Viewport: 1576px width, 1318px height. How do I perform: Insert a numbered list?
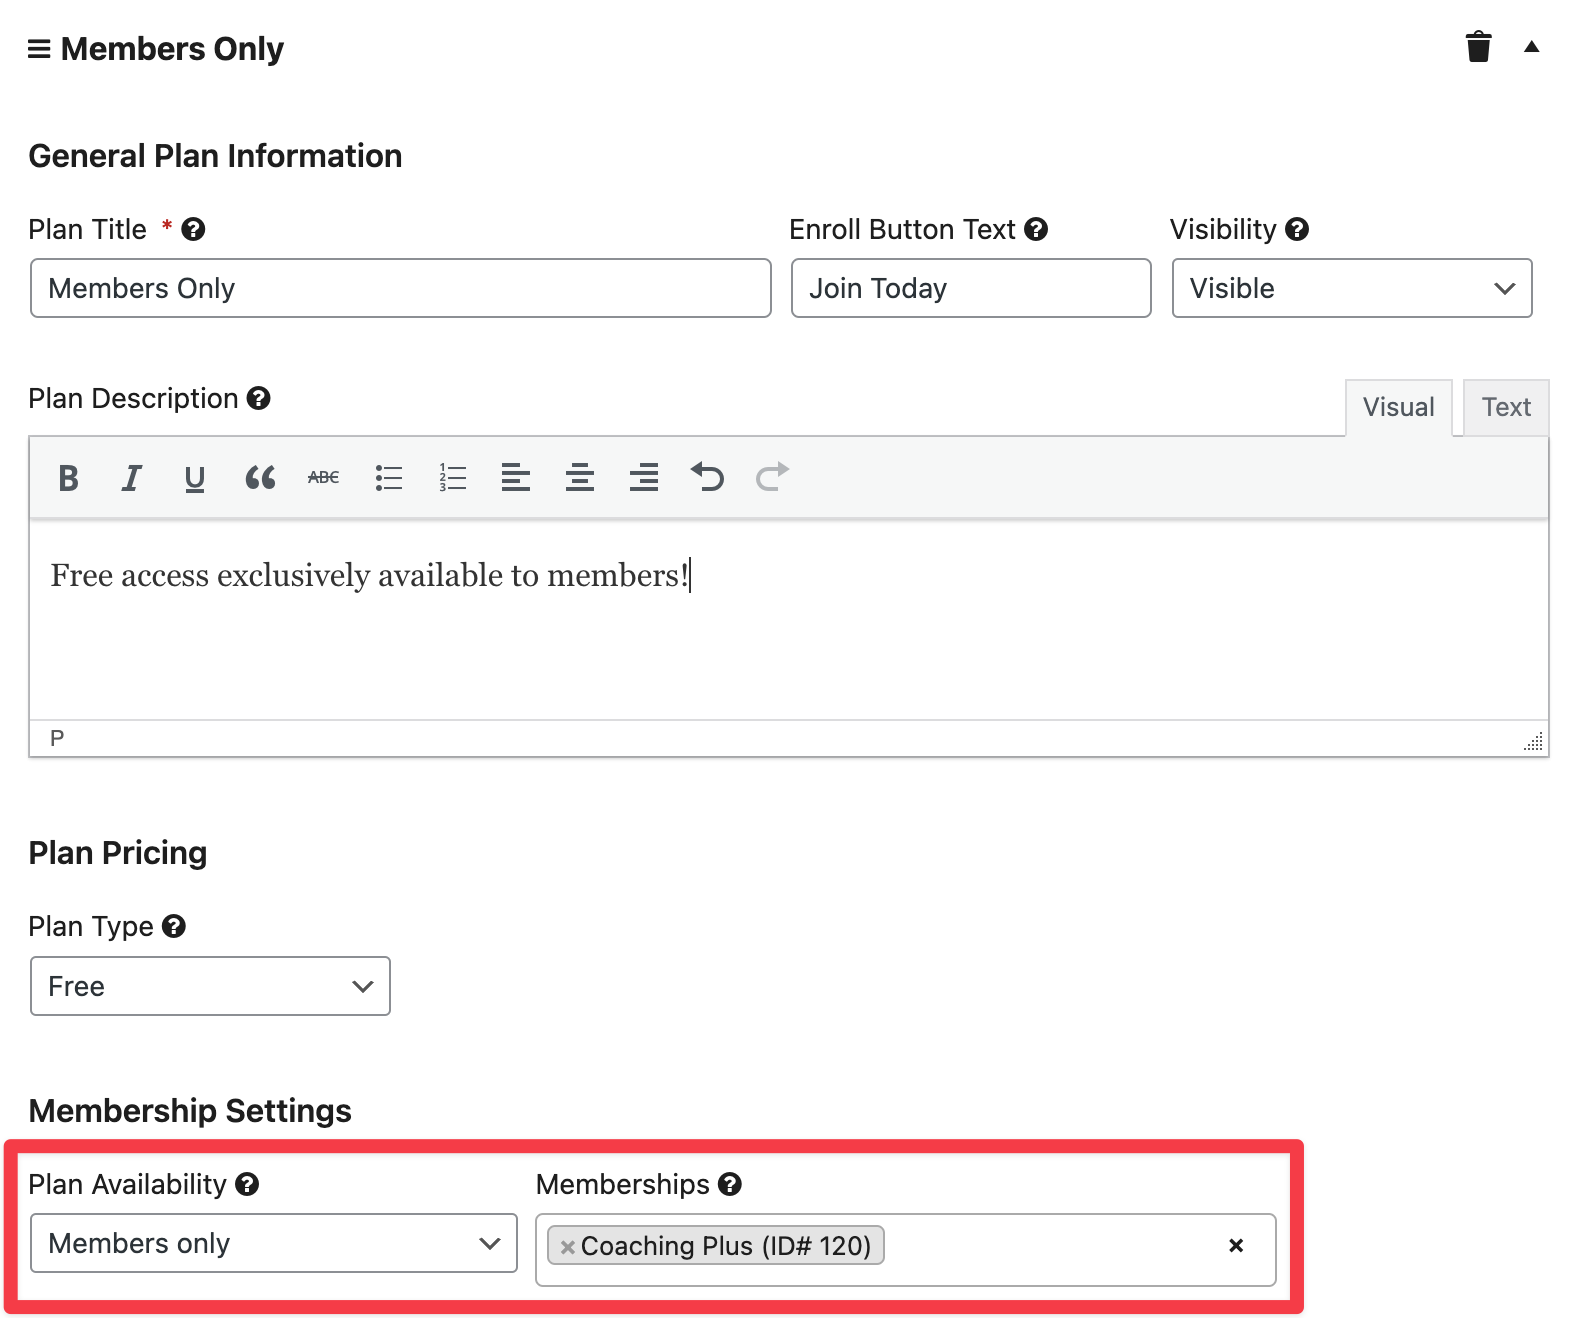452,478
